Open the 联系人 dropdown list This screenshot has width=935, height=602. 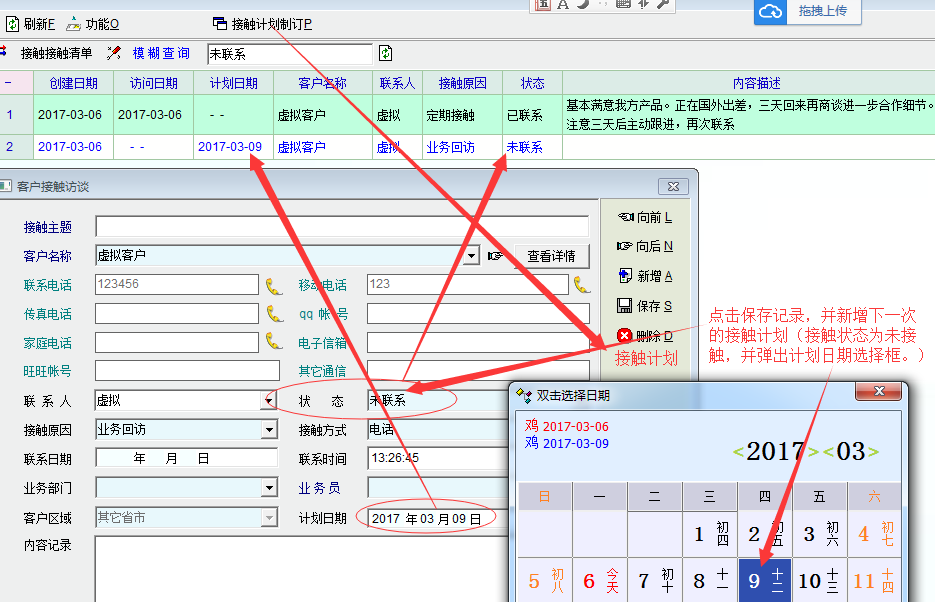tap(269, 401)
